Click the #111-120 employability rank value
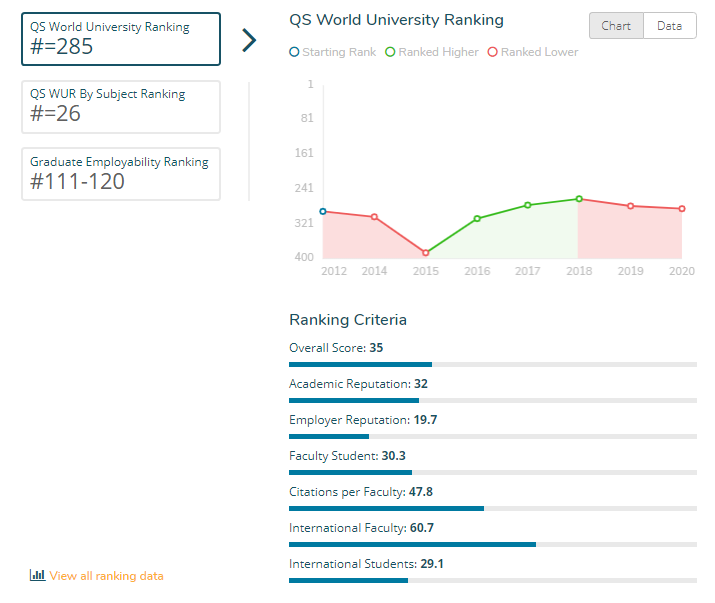Screen dimensions: 715x603 point(77,182)
